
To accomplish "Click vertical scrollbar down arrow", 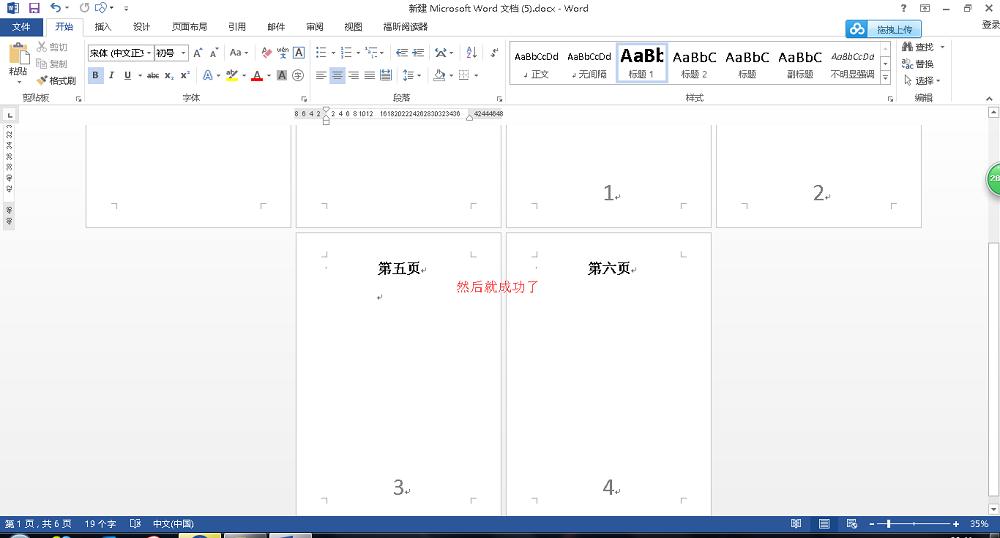I will click(x=993, y=509).
